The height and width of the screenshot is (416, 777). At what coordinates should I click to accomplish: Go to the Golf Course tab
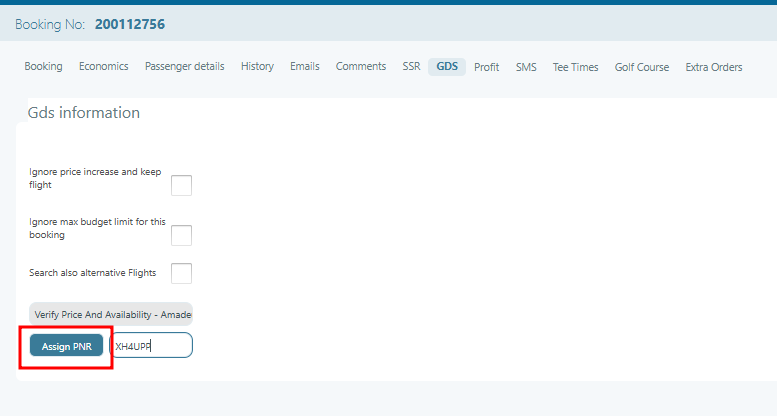[x=642, y=67]
